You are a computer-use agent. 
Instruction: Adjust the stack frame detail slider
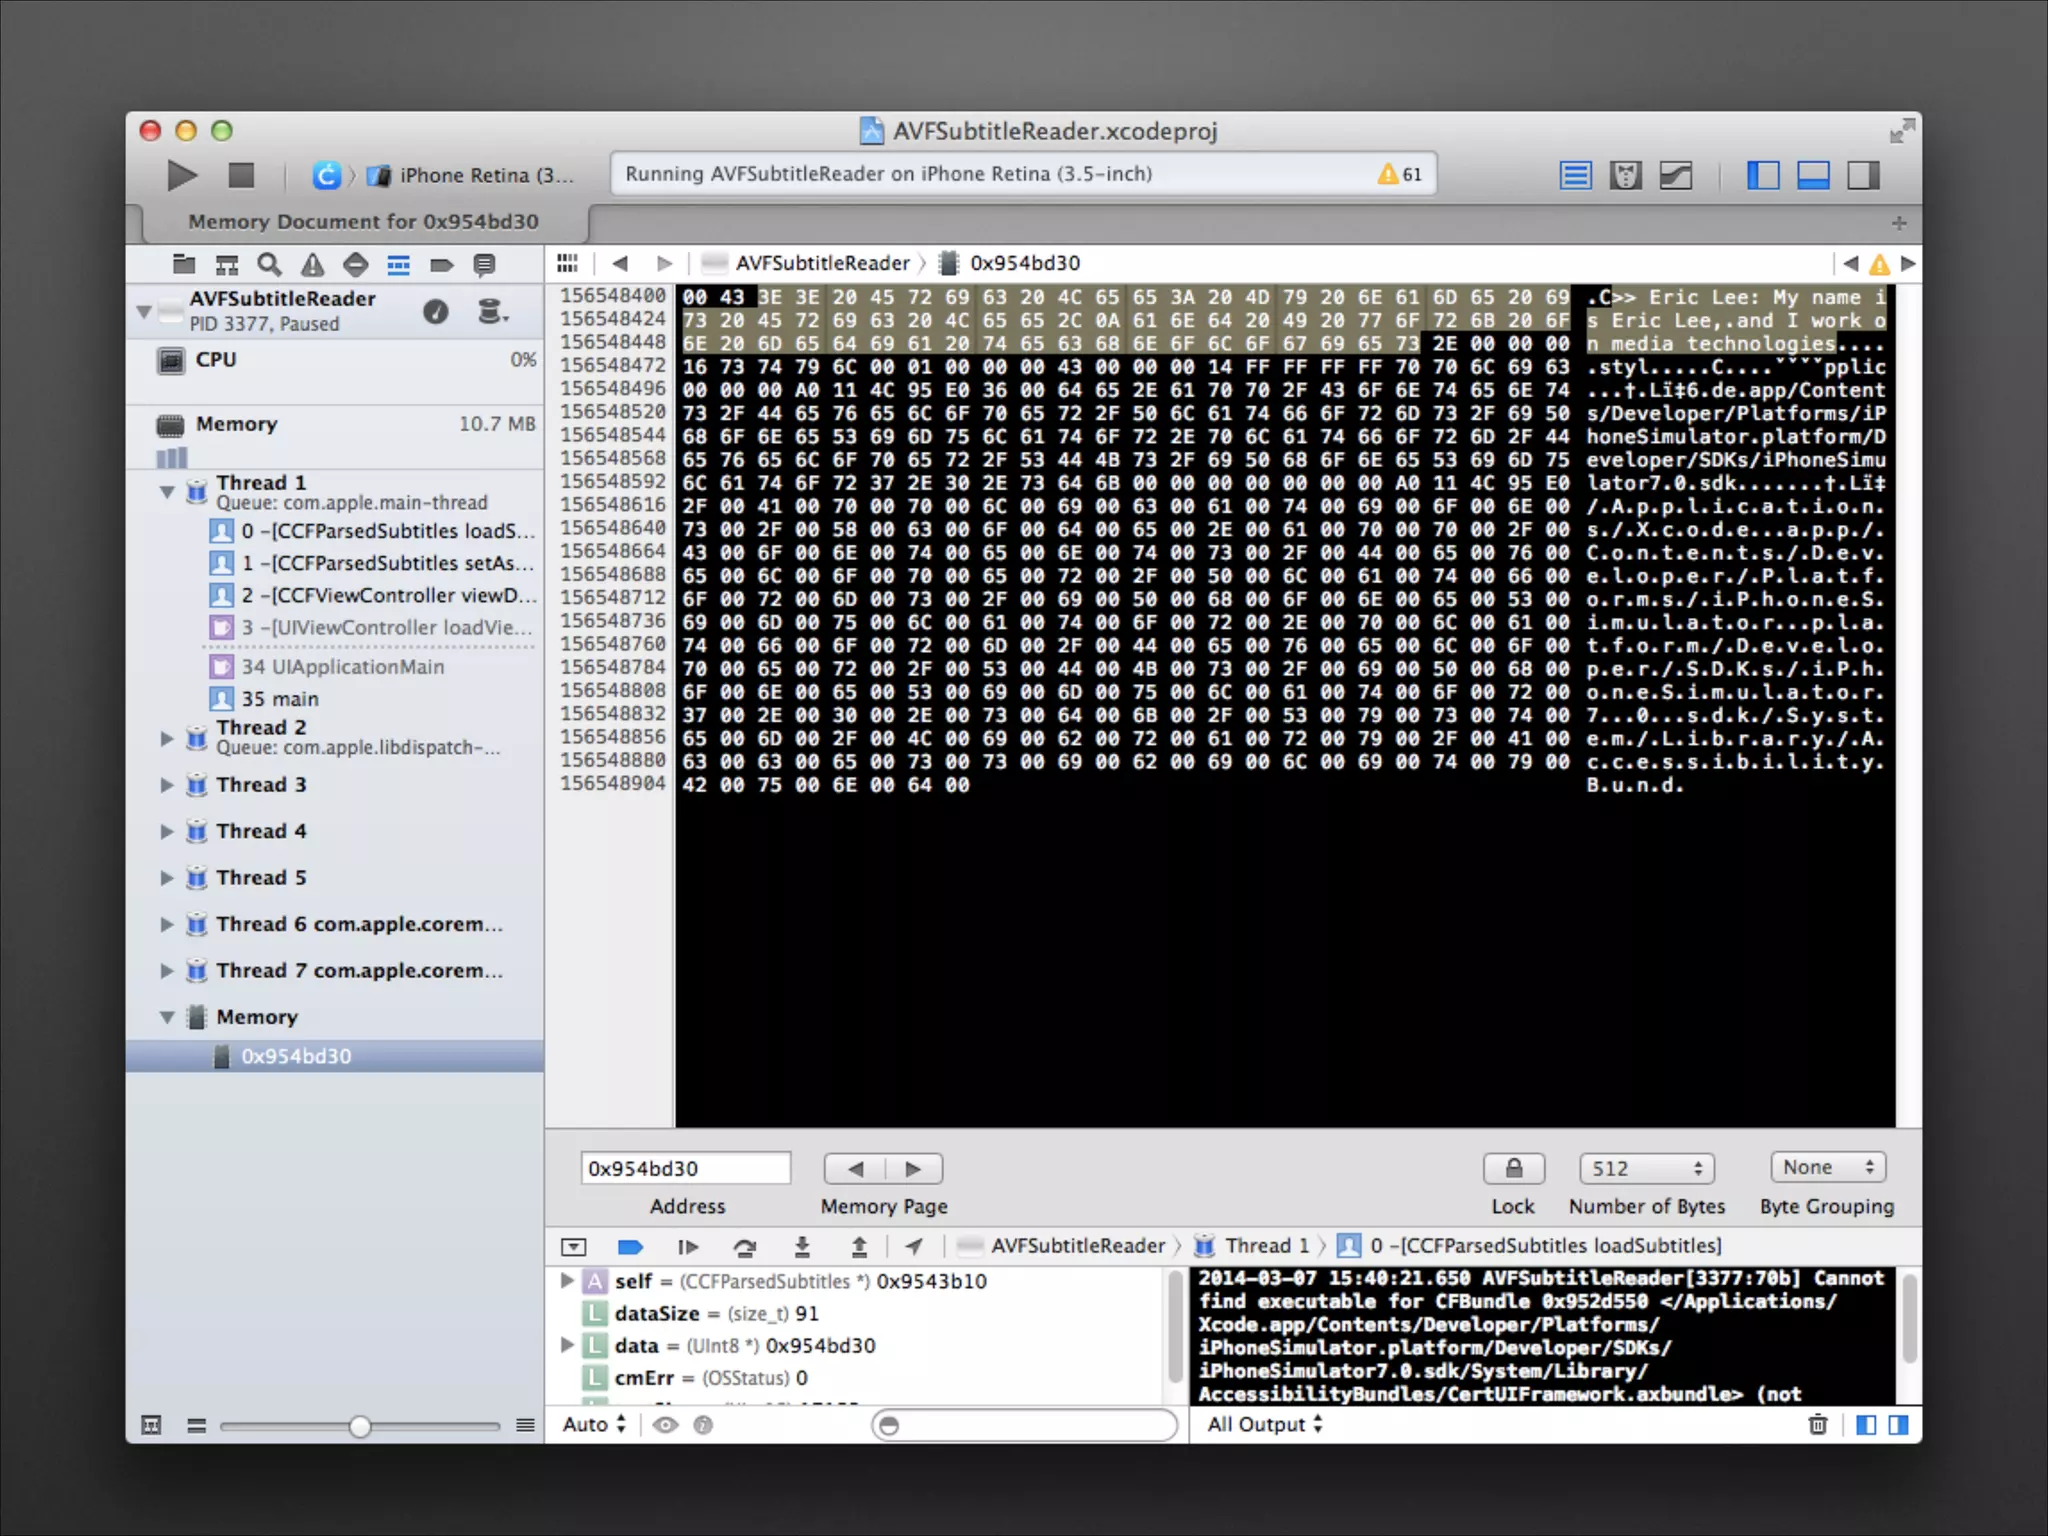pyautogui.click(x=360, y=1426)
